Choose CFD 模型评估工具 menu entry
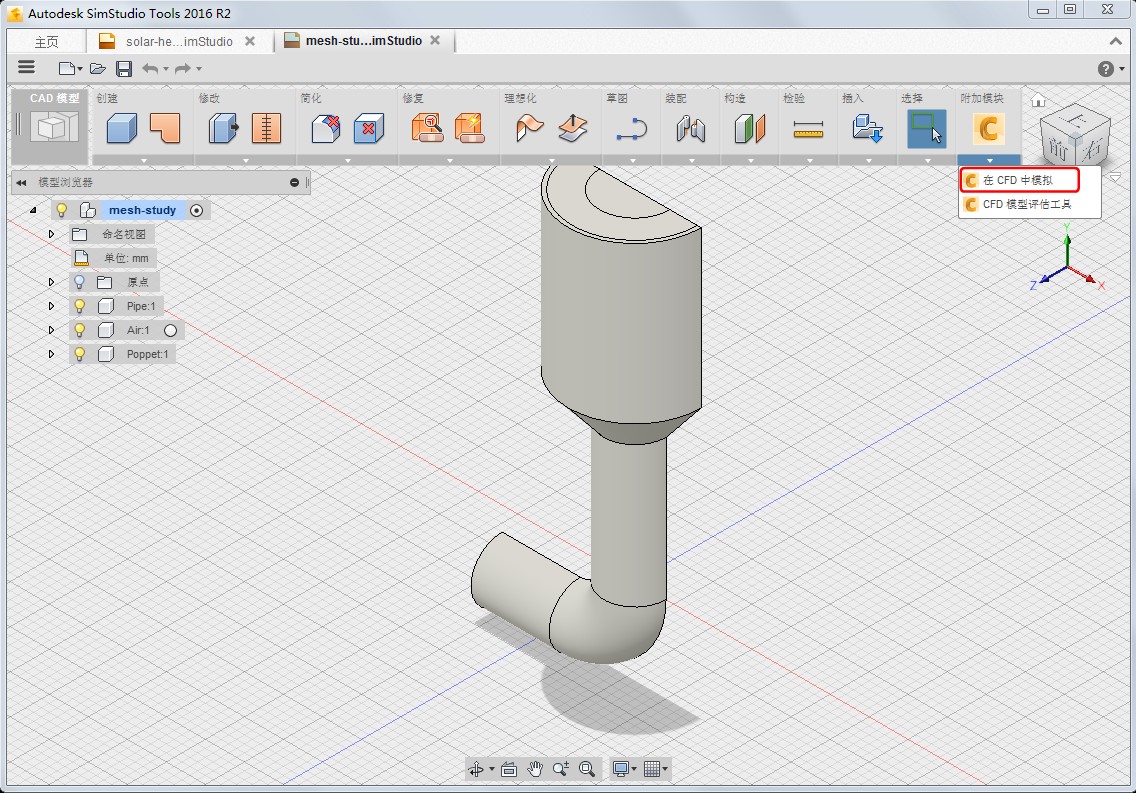This screenshot has width=1136, height=793. (x=1026, y=204)
